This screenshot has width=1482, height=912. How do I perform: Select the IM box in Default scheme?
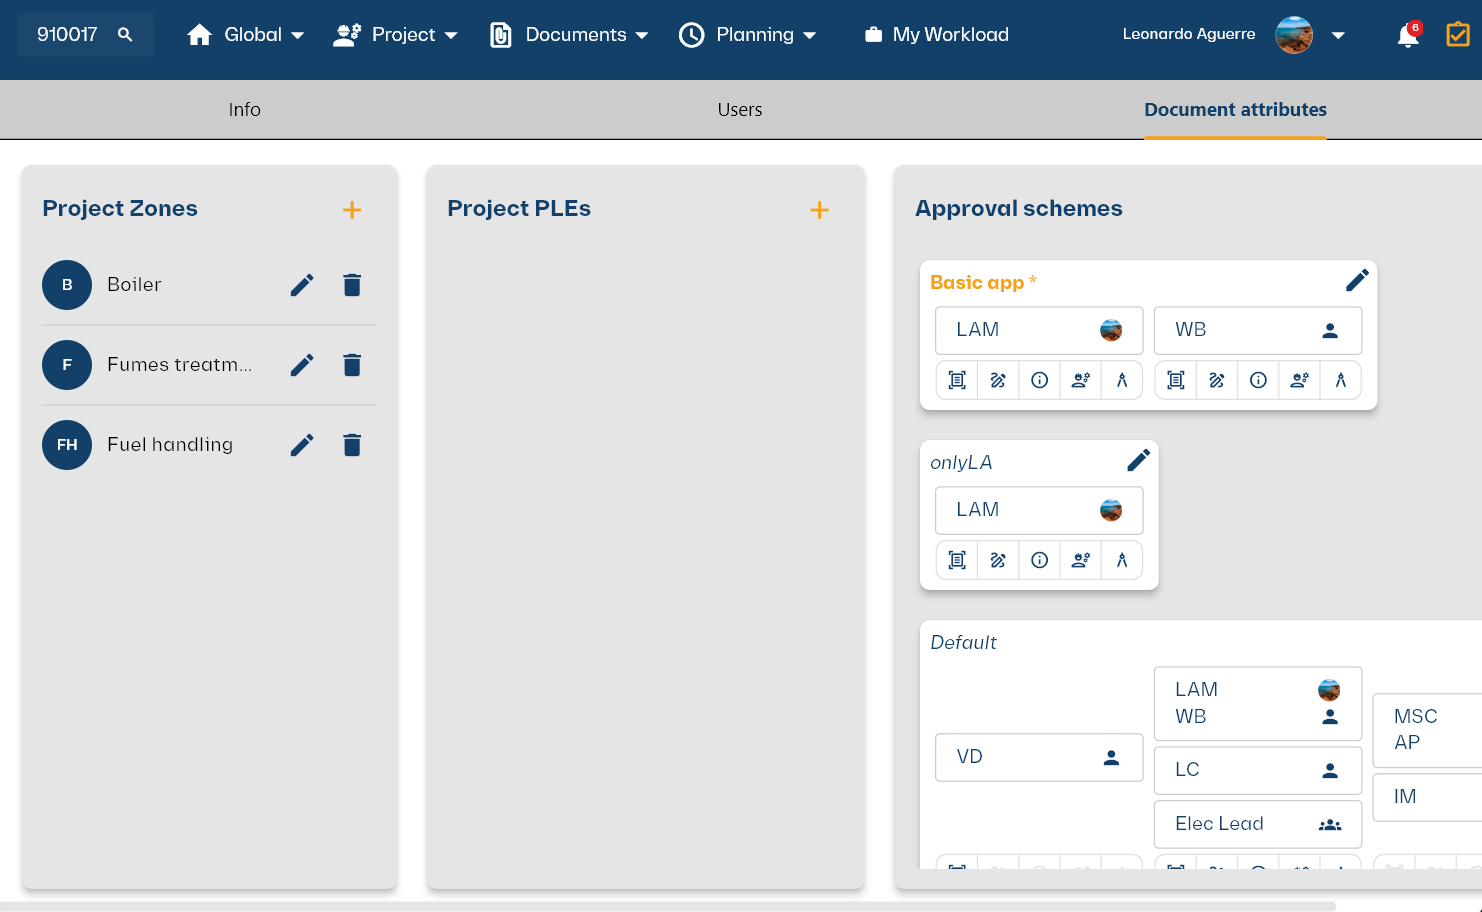tap(1427, 797)
